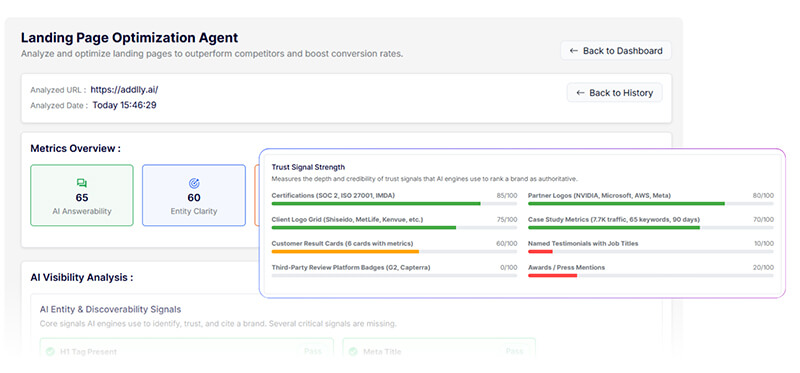Click the 'AI Visibility Analysis :' heading

(82, 278)
